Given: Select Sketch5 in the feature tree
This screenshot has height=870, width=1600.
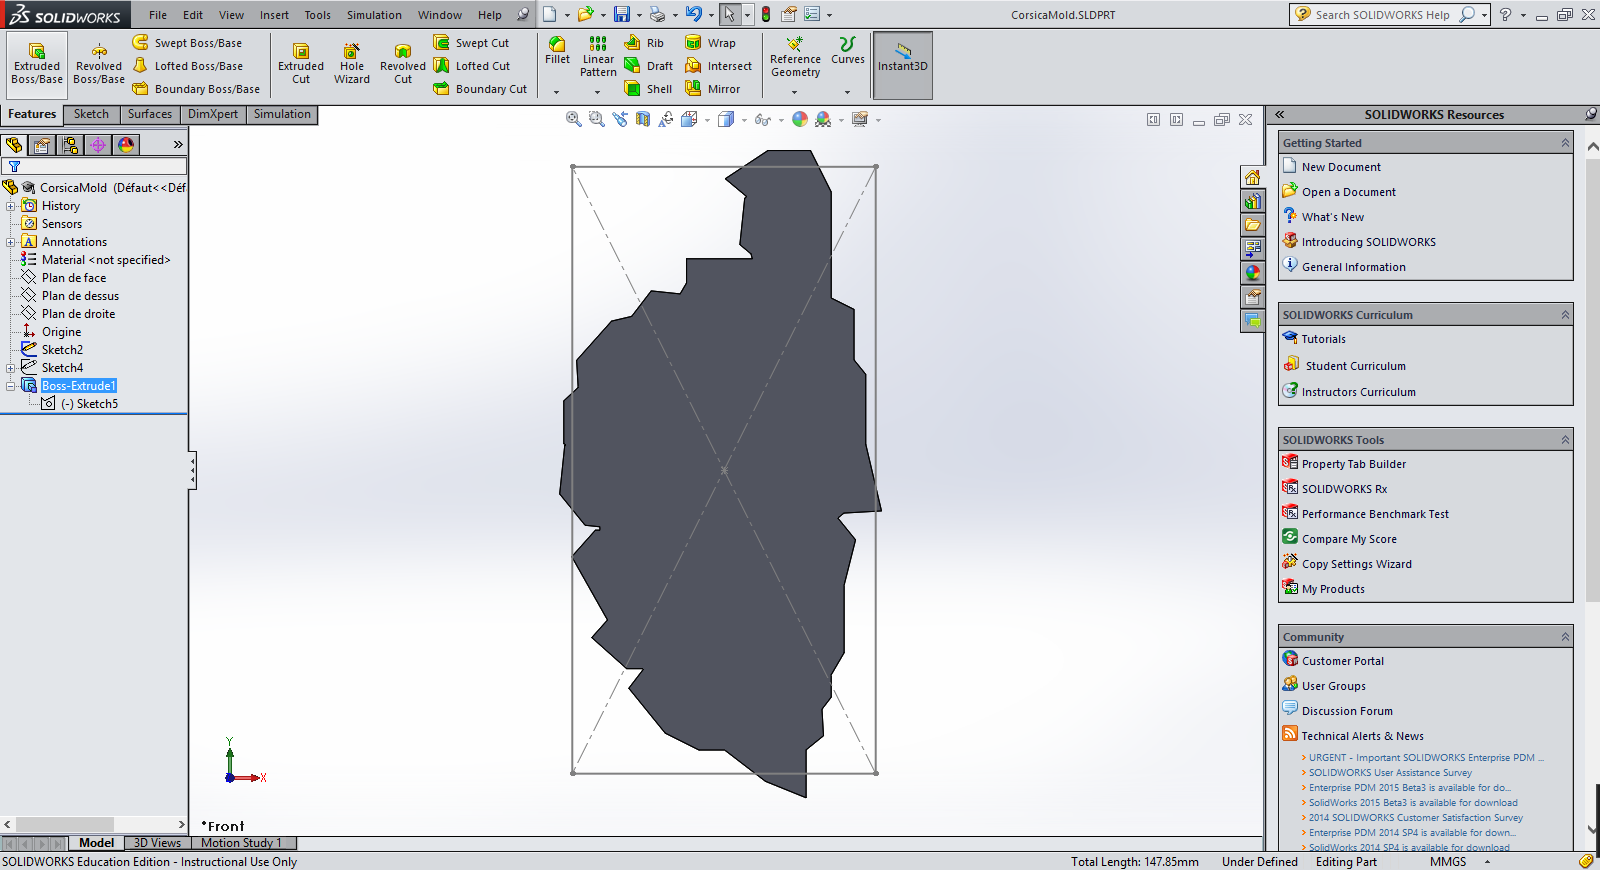Looking at the screenshot, I should [89, 404].
